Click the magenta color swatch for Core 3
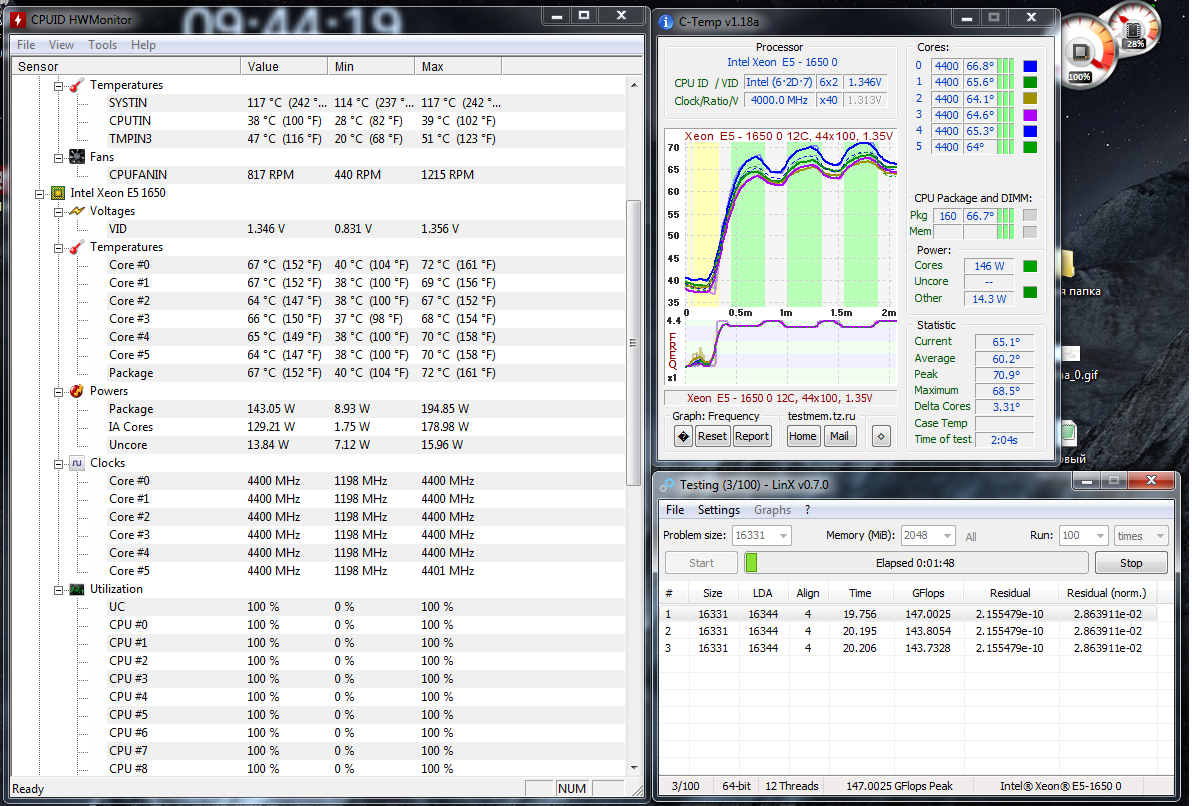 pyautogui.click(x=1030, y=115)
